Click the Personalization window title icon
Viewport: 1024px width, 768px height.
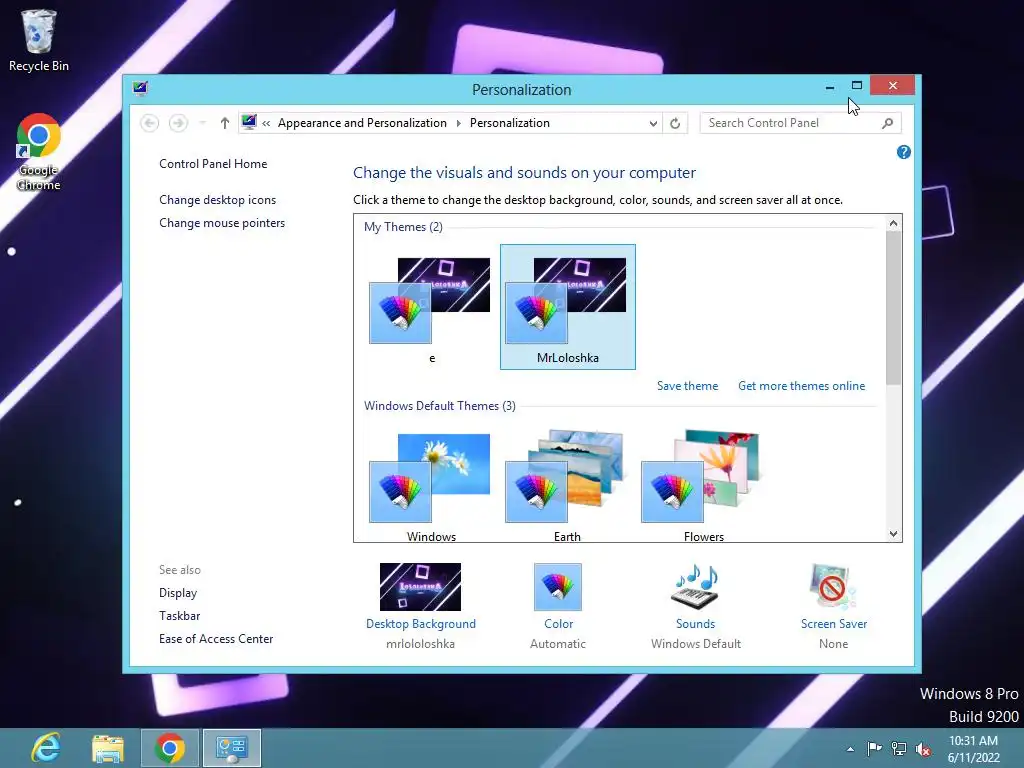click(x=140, y=88)
